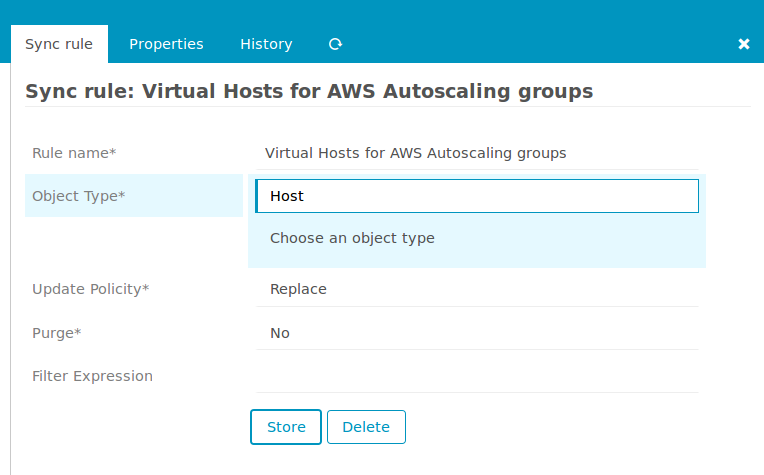This screenshot has height=475, width=764.
Task: Open the History tab
Action: tap(266, 44)
